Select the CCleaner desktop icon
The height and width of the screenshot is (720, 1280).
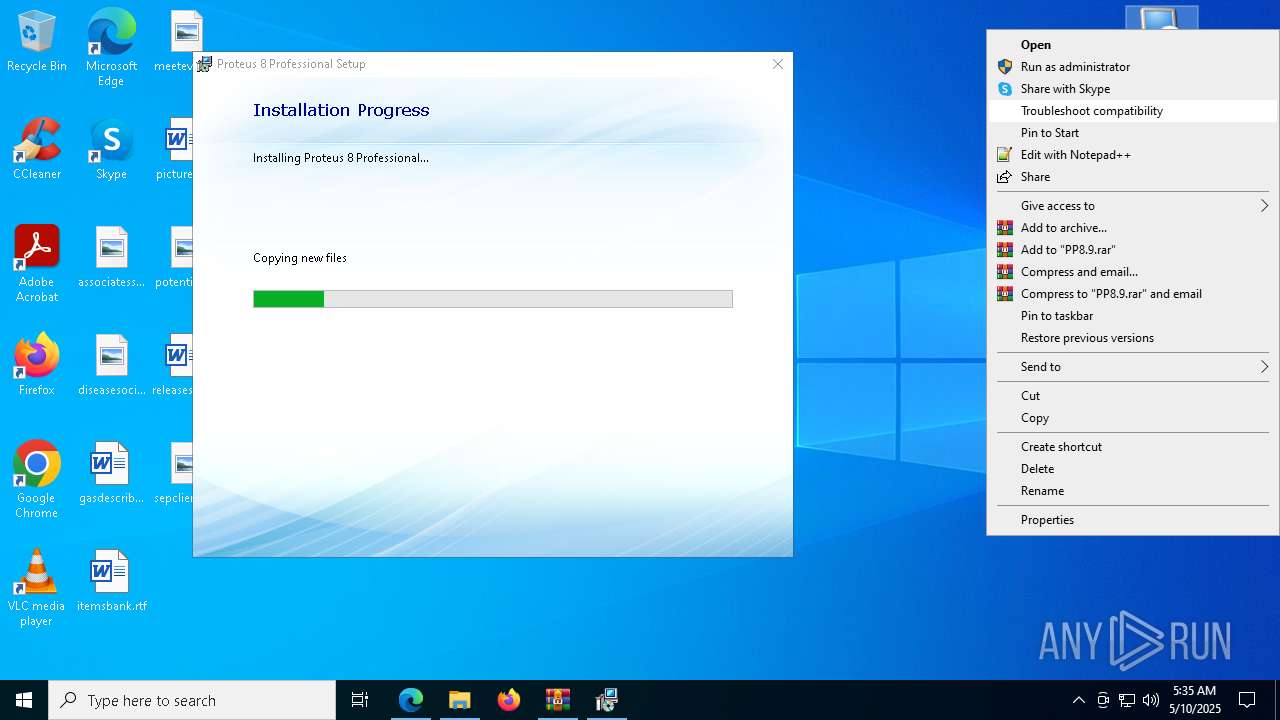pyautogui.click(x=37, y=149)
